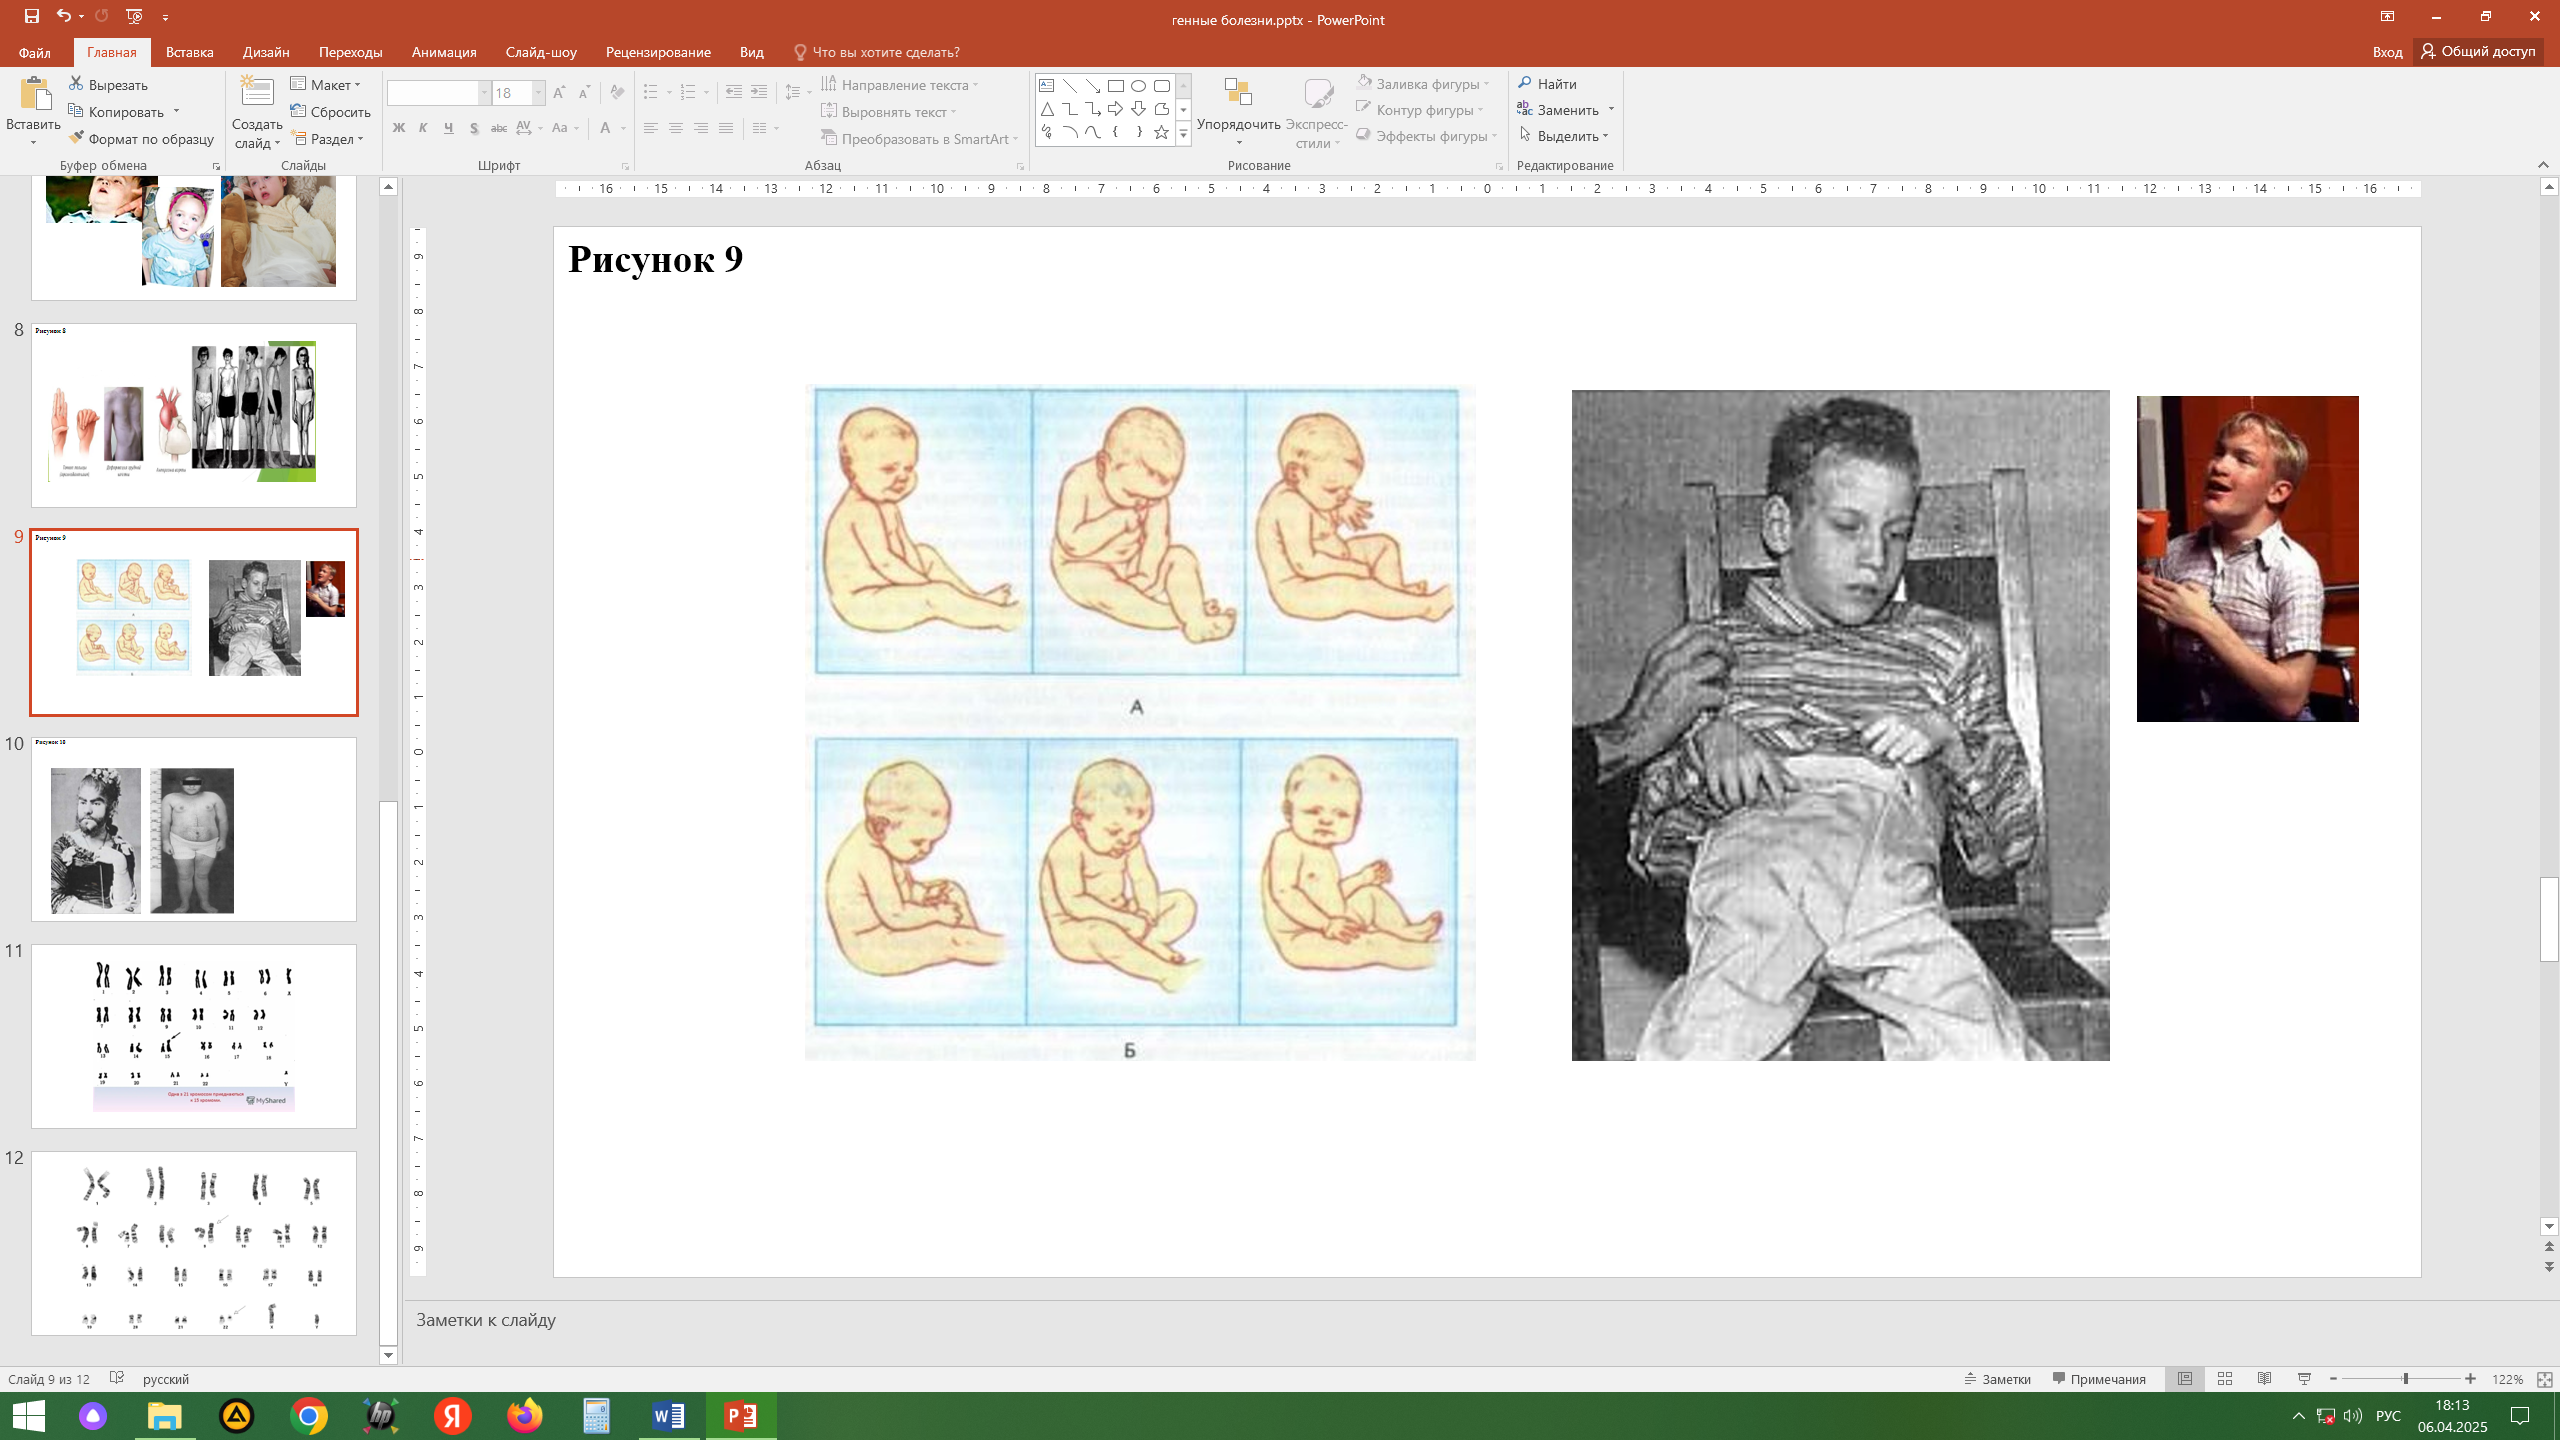Screen dimensions: 2560x1440
Task: Toggle Comments (Примечания) pane in status bar
Action: (x=2099, y=1379)
